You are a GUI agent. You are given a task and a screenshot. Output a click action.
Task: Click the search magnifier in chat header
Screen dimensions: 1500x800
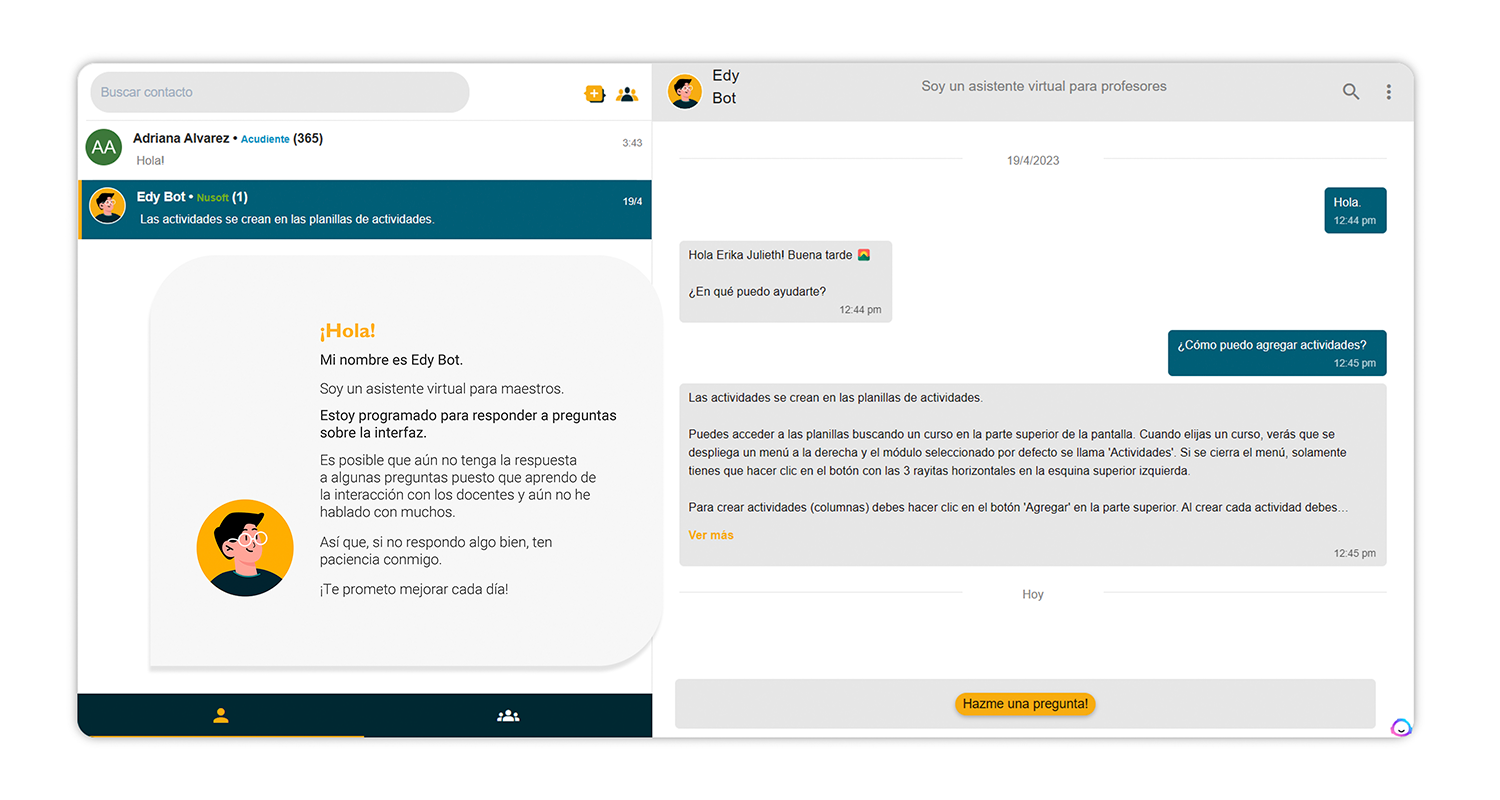[x=1351, y=92]
